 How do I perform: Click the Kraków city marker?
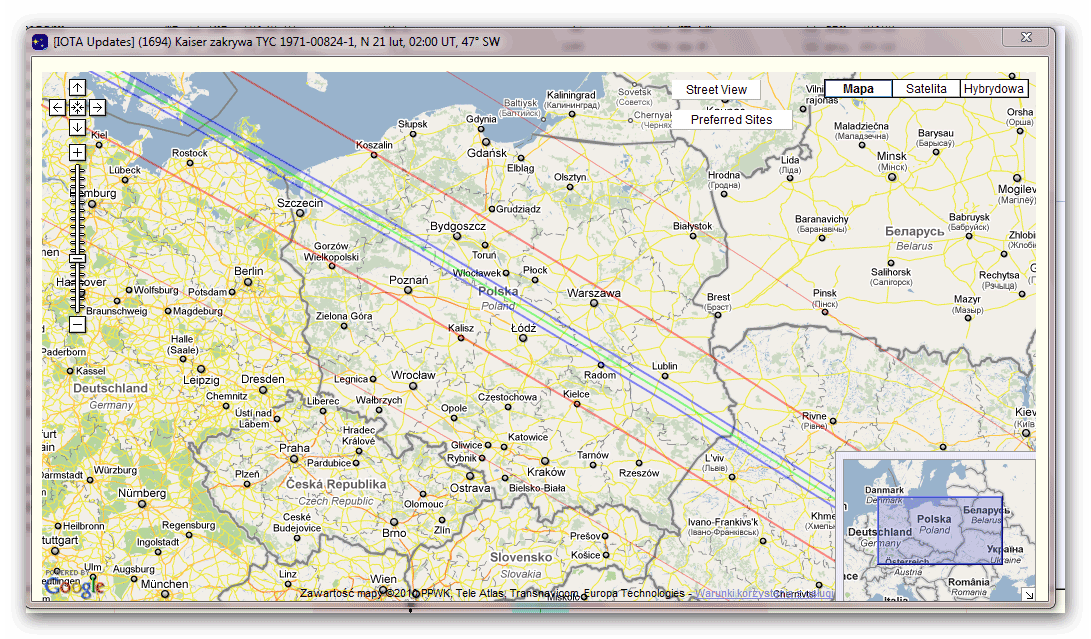point(545,461)
